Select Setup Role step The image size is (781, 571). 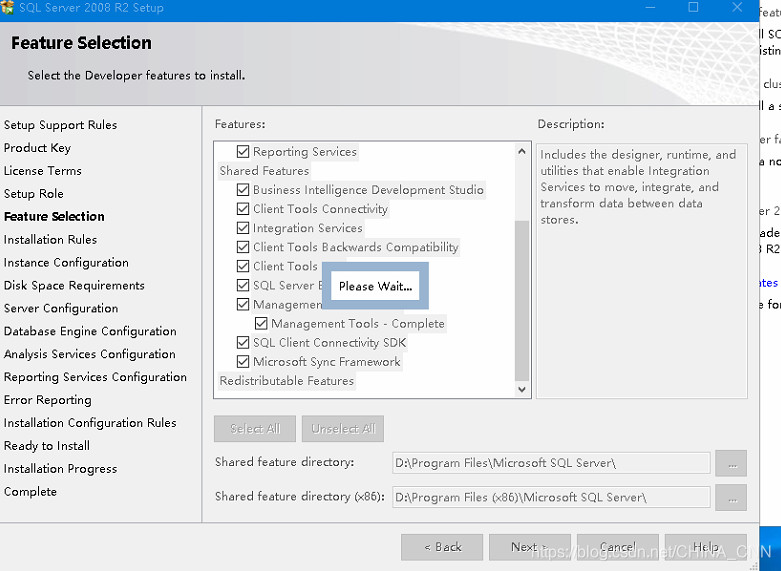click(x=34, y=194)
